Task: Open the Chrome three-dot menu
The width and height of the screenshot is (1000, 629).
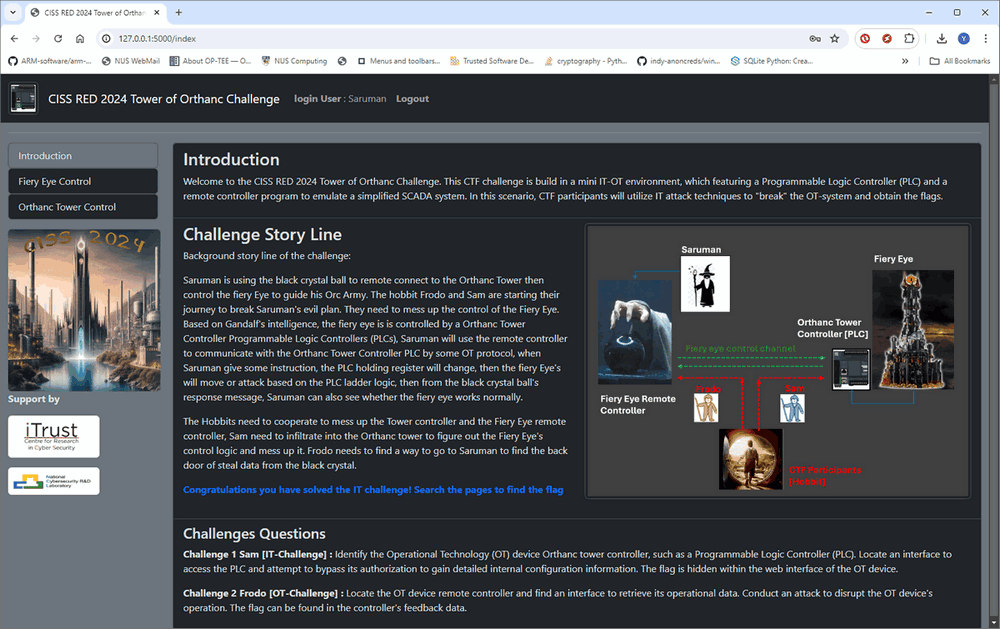Action: 985,39
